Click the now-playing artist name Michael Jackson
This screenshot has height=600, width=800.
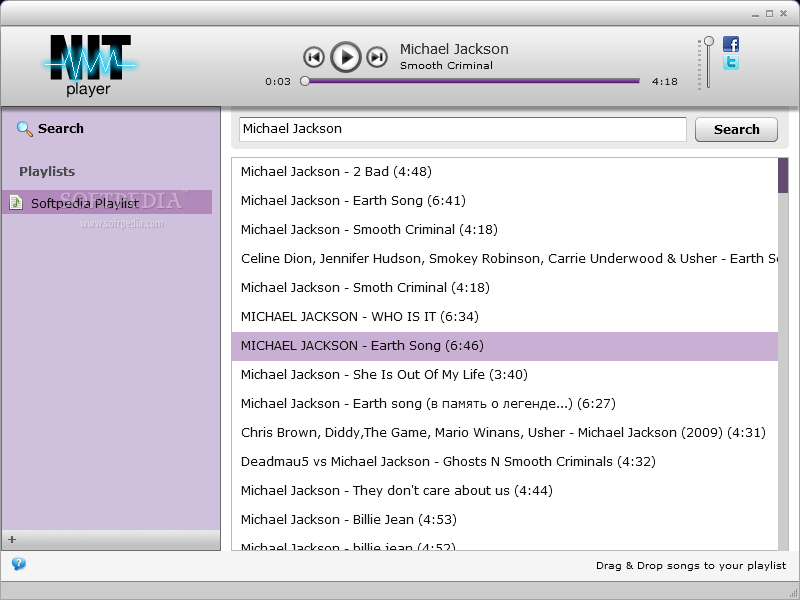point(454,49)
